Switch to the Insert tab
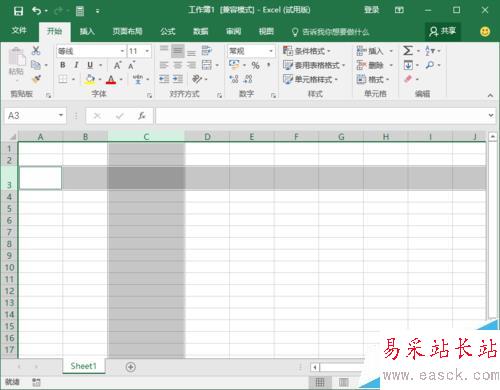500x390 pixels. [x=87, y=31]
